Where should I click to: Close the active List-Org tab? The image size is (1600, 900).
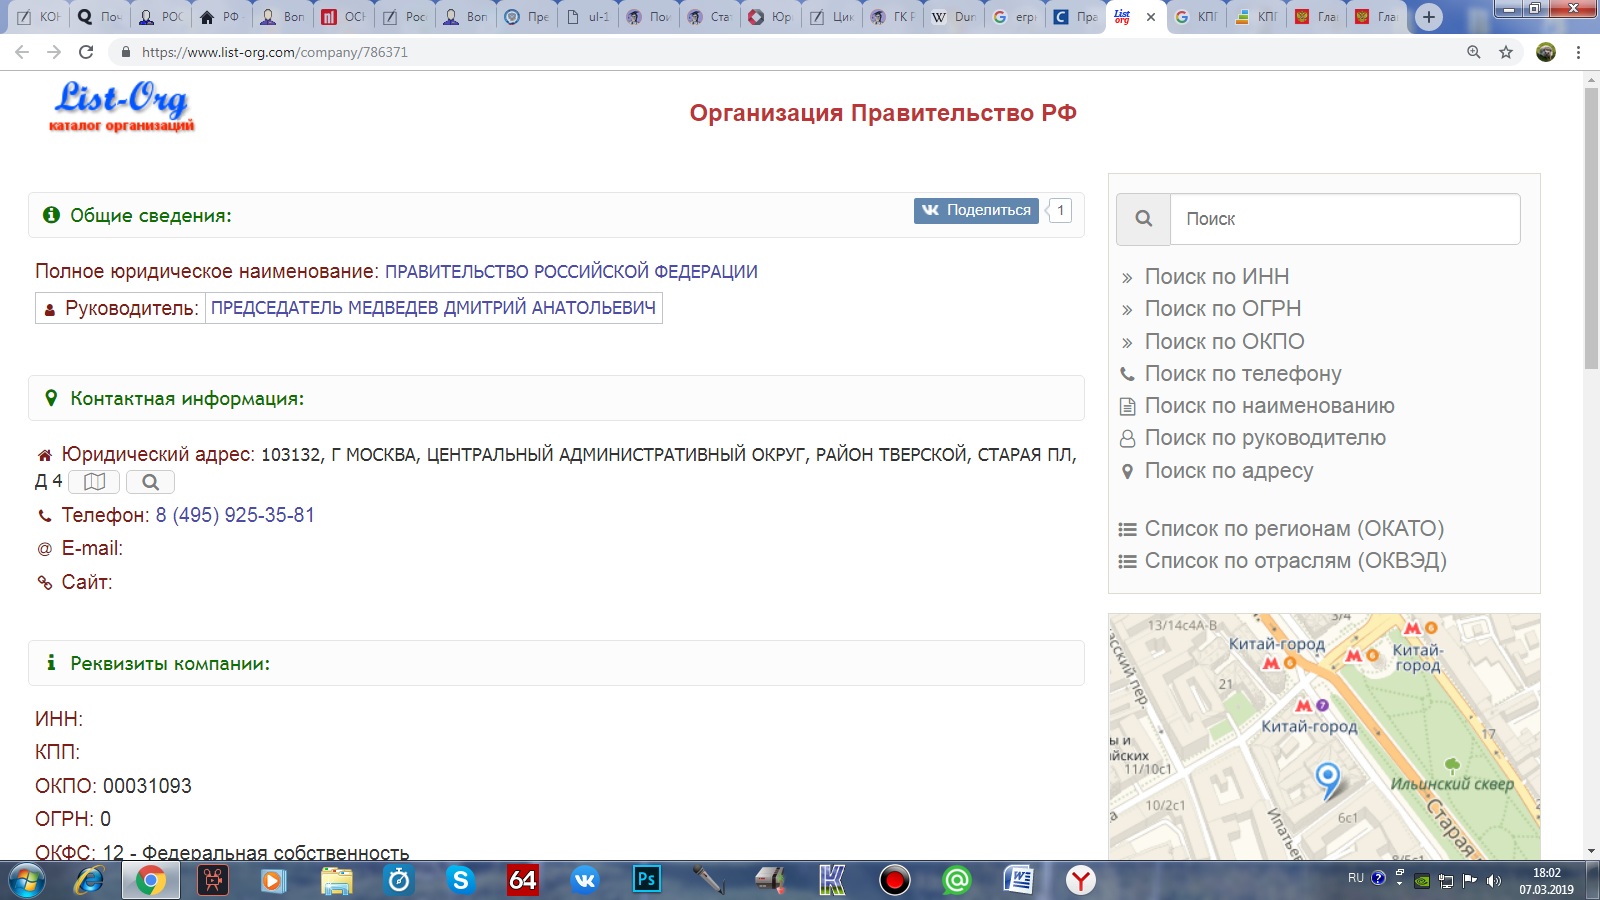pos(1151,17)
